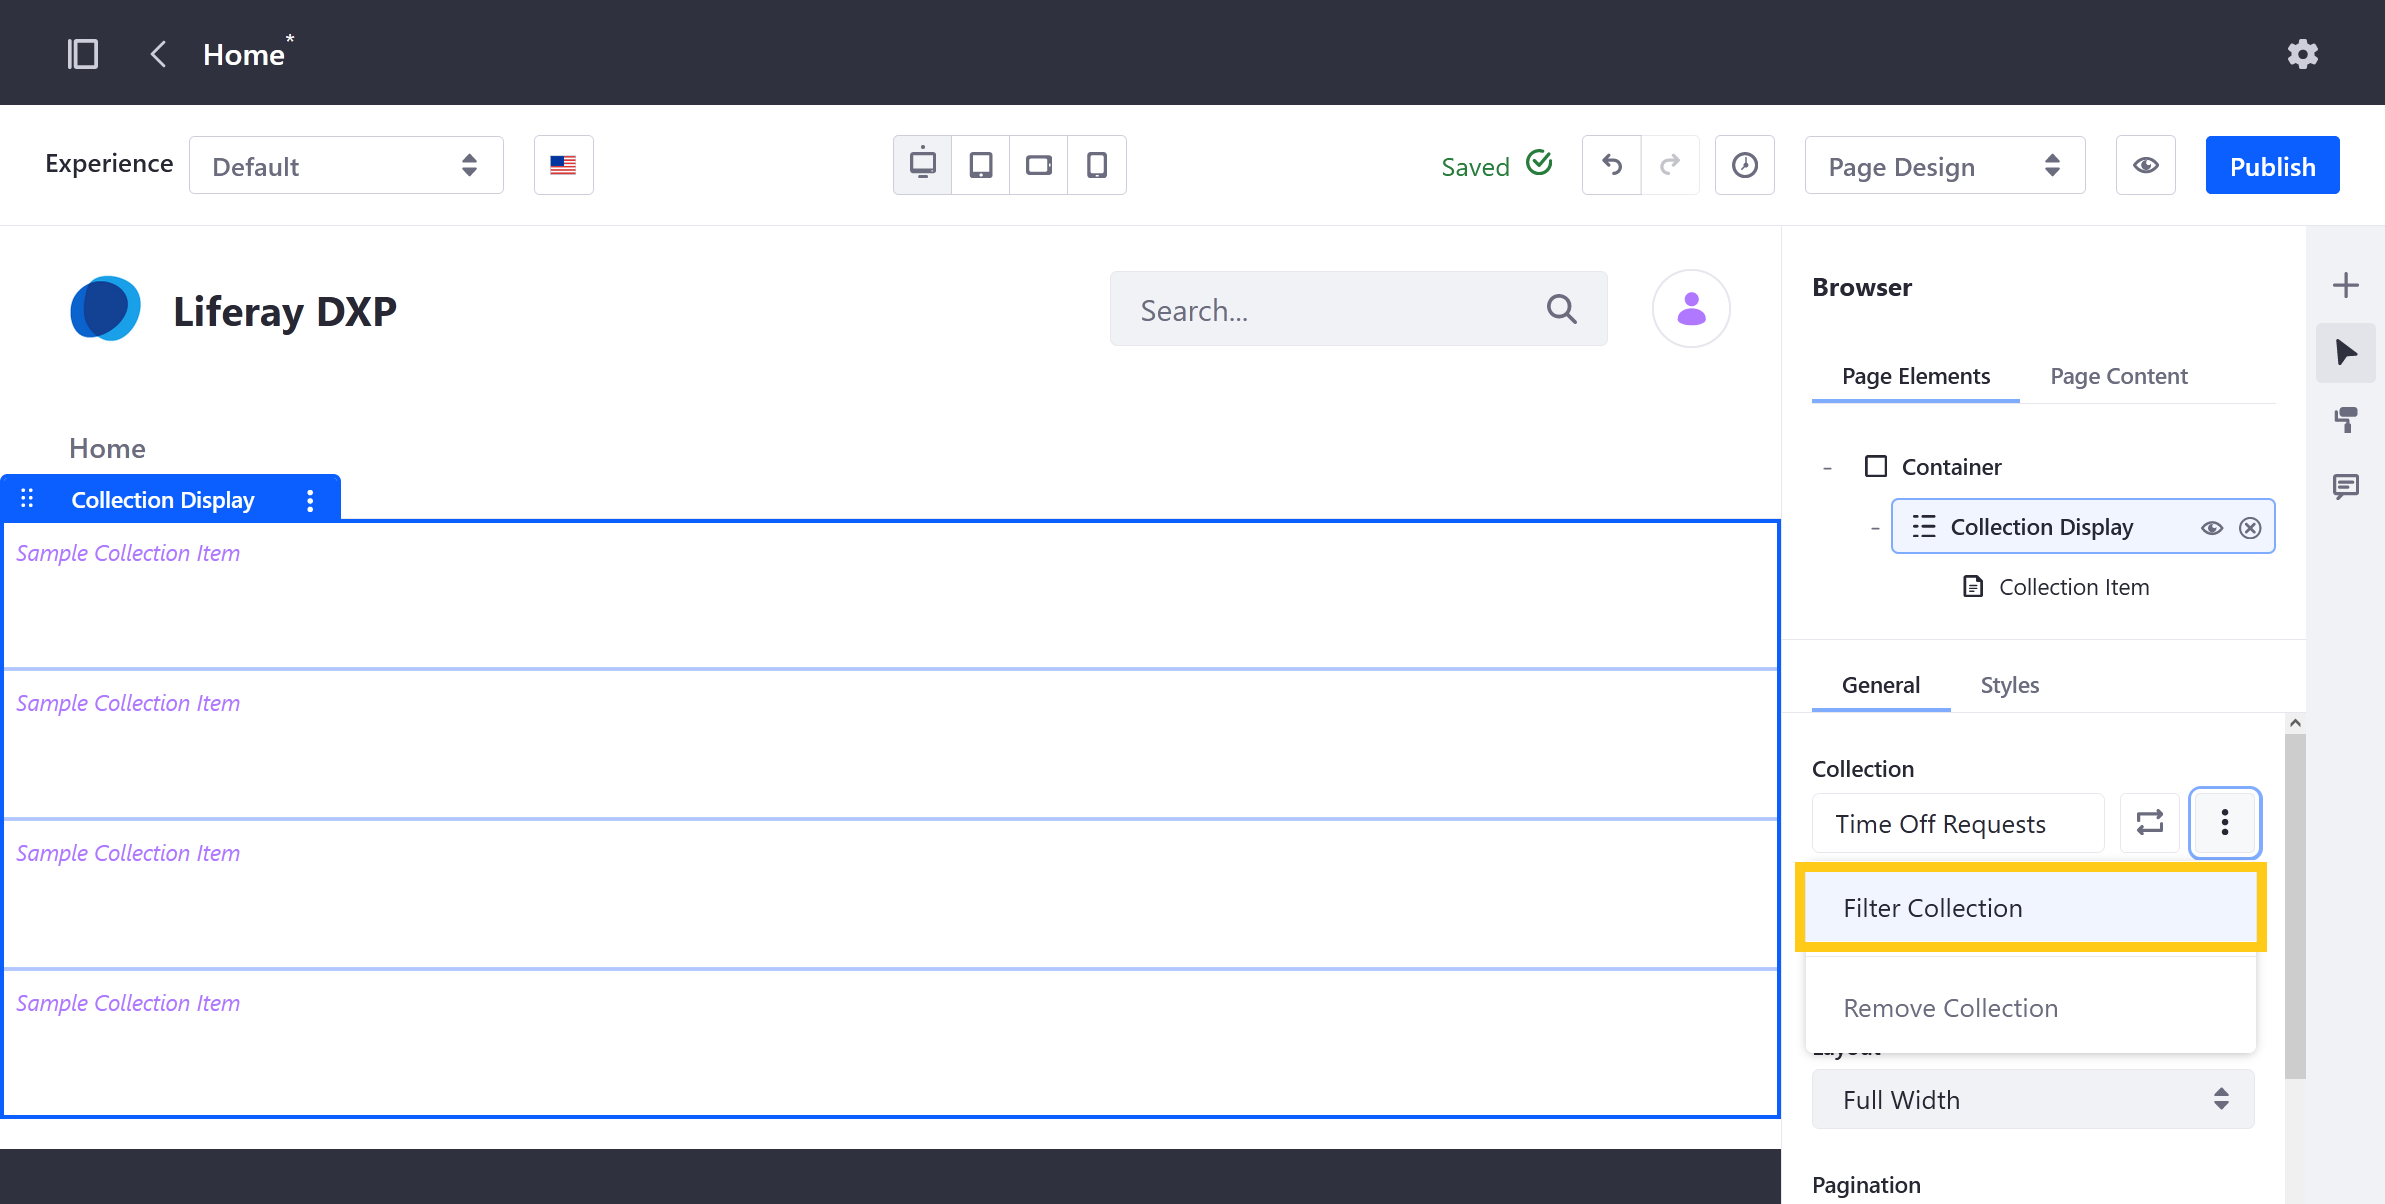Image resolution: width=2385 pixels, height=1204 pixels.
Task: Switch to the General tab
Action: [x=1881, y=685]
